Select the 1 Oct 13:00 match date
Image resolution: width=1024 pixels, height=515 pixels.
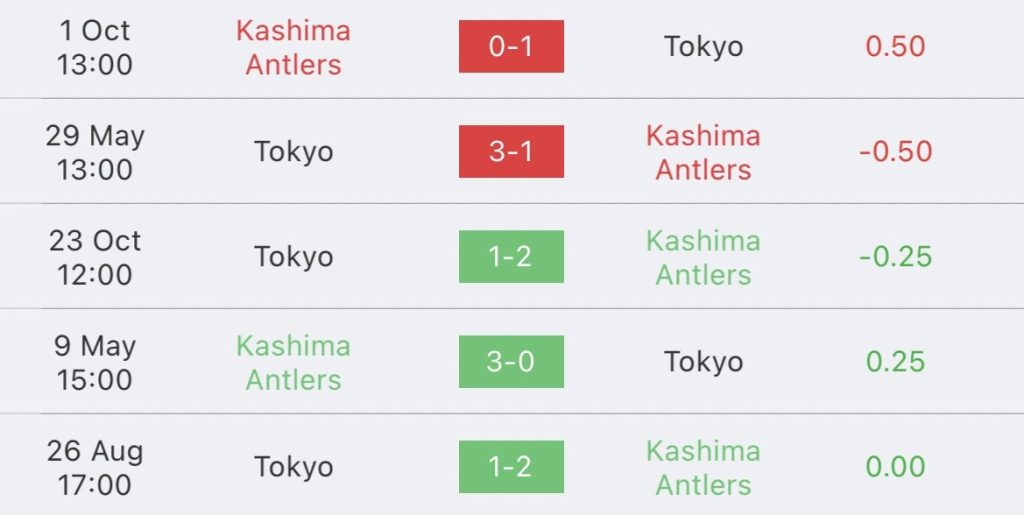pos(95,47)
